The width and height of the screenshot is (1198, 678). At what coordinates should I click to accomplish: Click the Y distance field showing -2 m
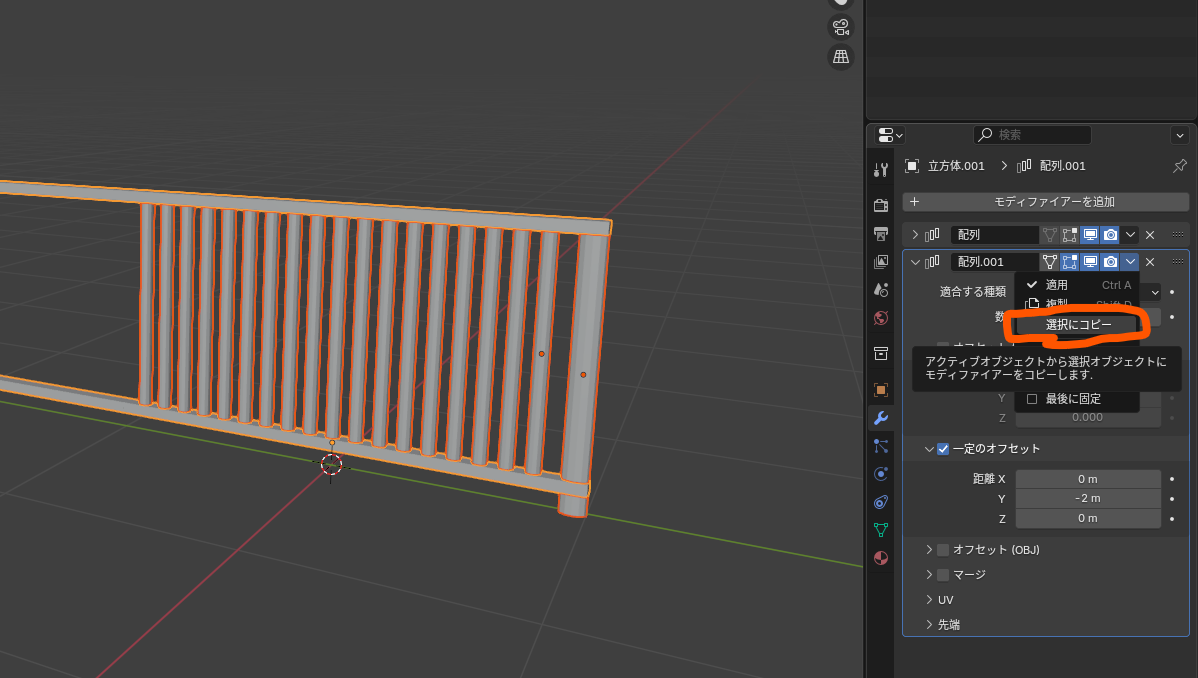point(1088,498)
